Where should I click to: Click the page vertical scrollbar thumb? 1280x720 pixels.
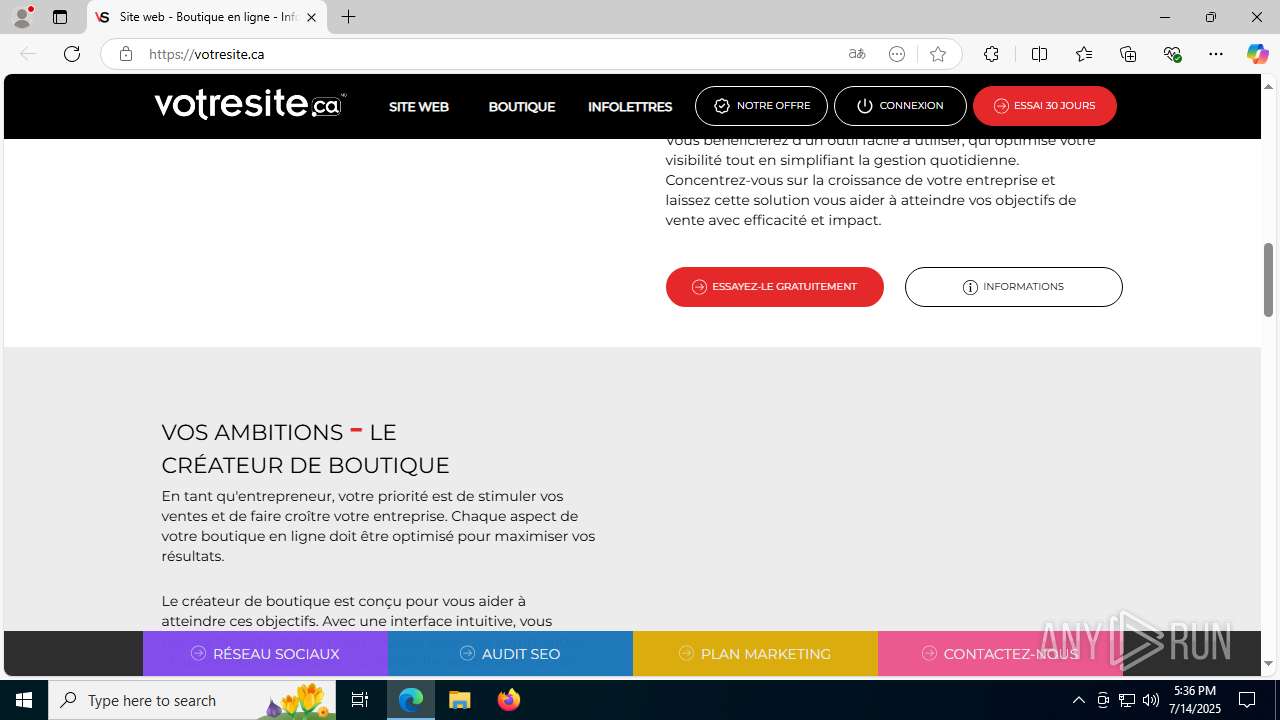(1269, 280)
